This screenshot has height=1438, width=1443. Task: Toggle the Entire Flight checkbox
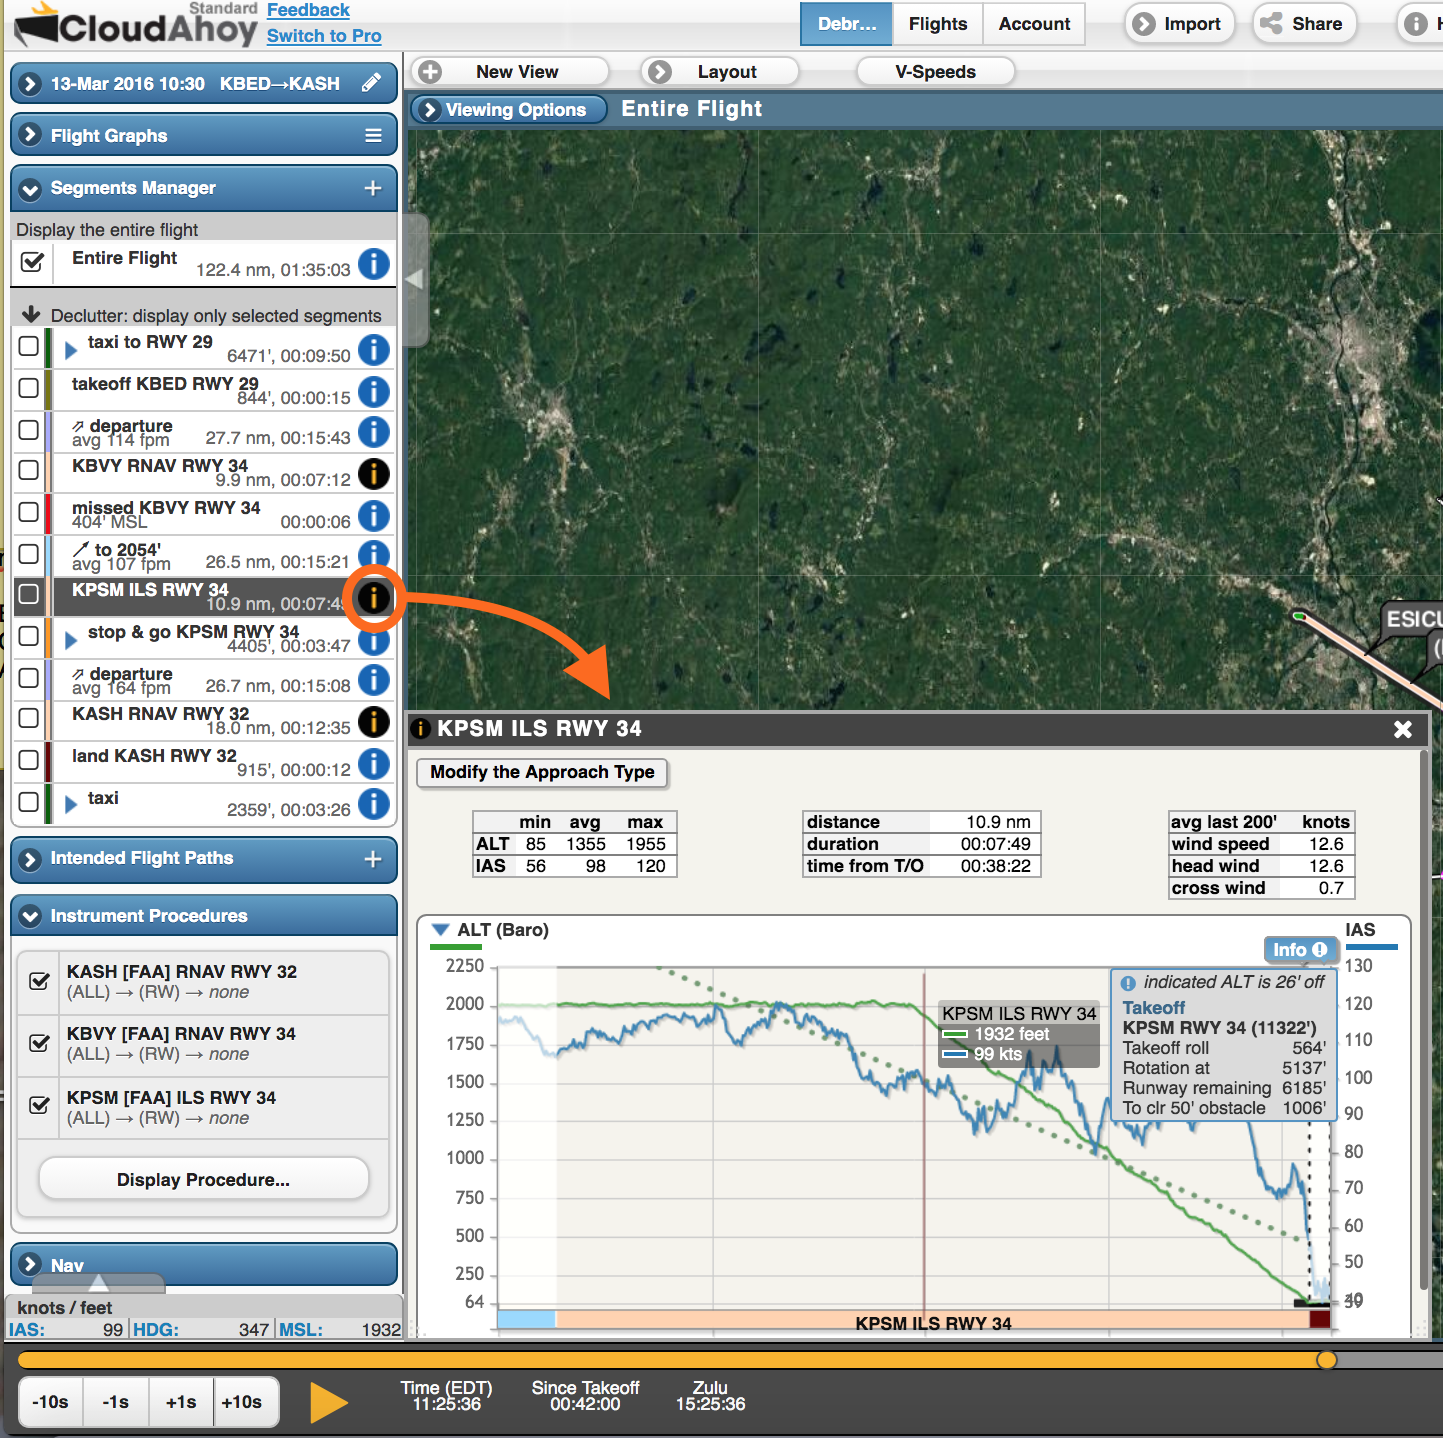coord(32,262)
